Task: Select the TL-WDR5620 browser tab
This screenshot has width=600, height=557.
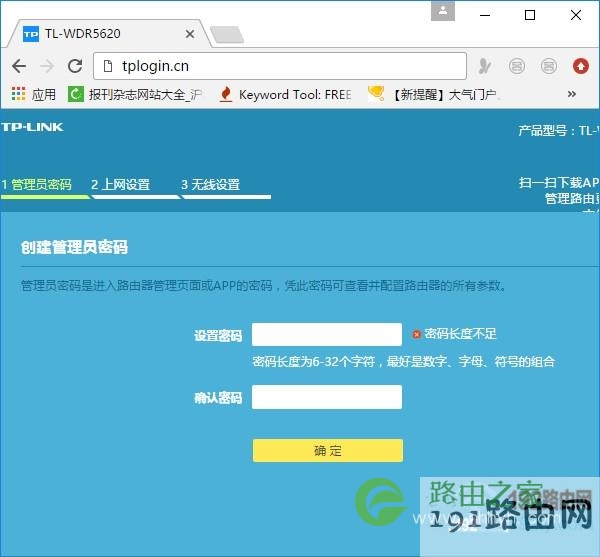Action: pos(107,34)
